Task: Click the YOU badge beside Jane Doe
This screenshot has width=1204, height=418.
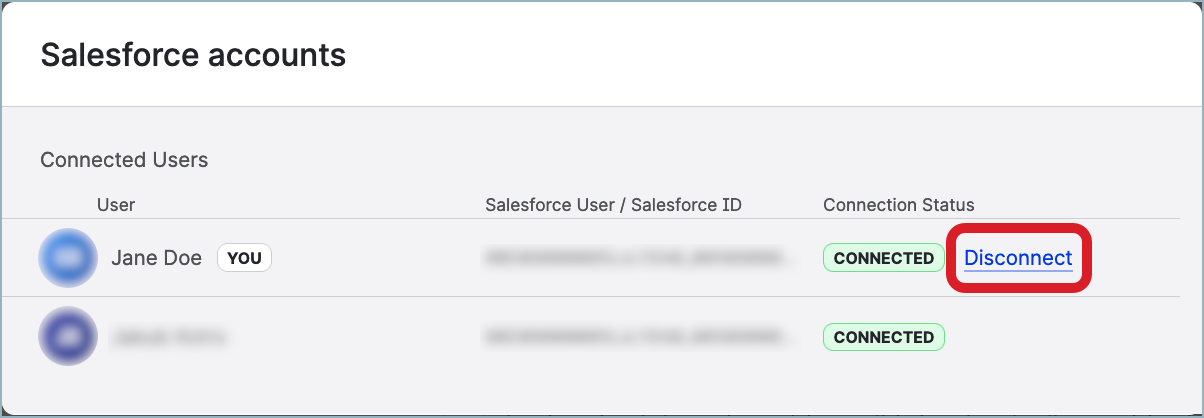Action: [x=244, y=258]
